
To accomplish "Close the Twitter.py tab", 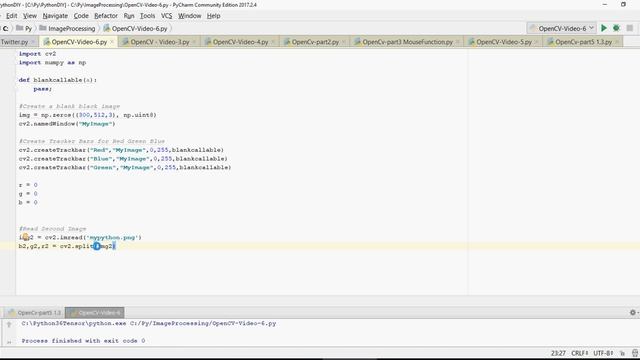I will pyautogui.click(x=33, y=42).
